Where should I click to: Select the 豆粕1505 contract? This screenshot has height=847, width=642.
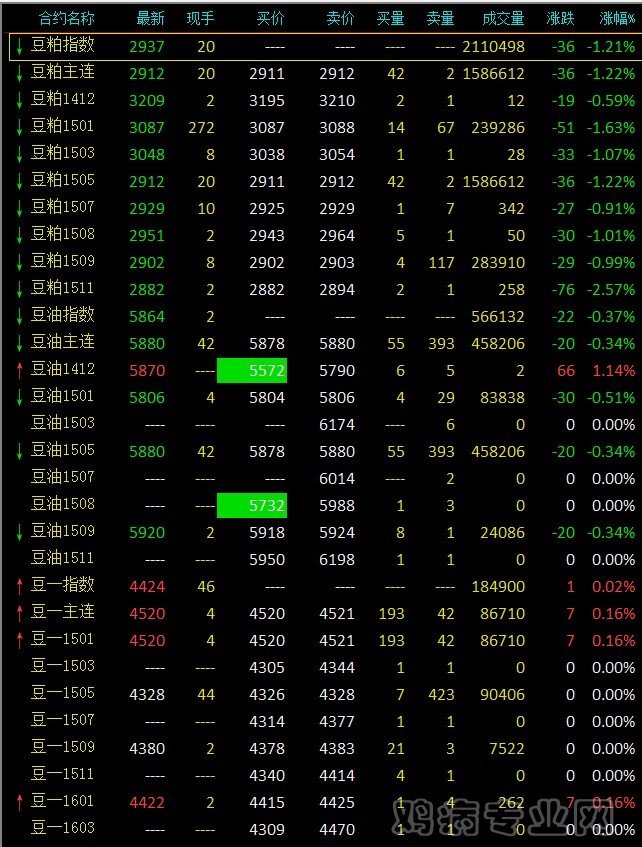[63, 180]
